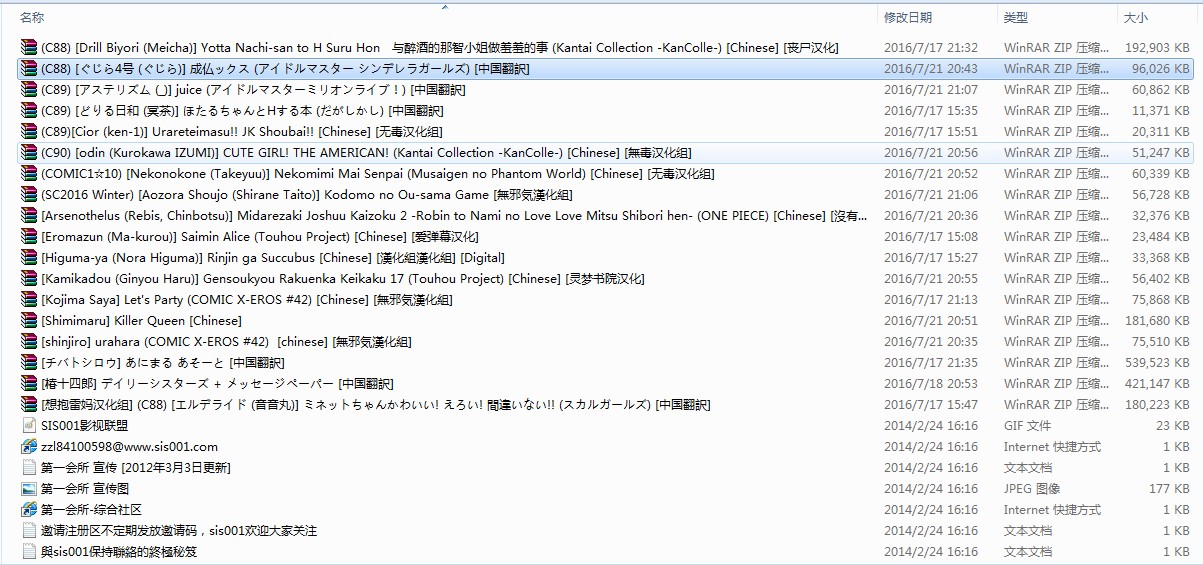Select the 第一会所 宣传图 JPEG image icon
The width and height of the screenshot is (1203, 565).
pyautogui.click(x=29, y=489)
